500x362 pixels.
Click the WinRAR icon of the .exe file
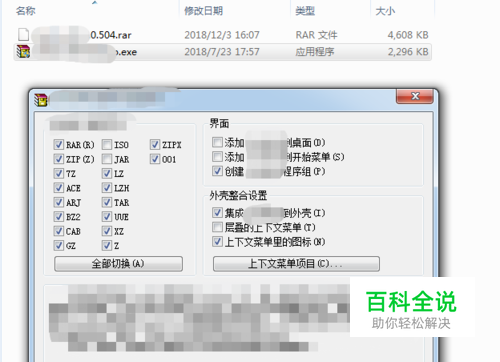pyautogui.click(x=23, y=52)
